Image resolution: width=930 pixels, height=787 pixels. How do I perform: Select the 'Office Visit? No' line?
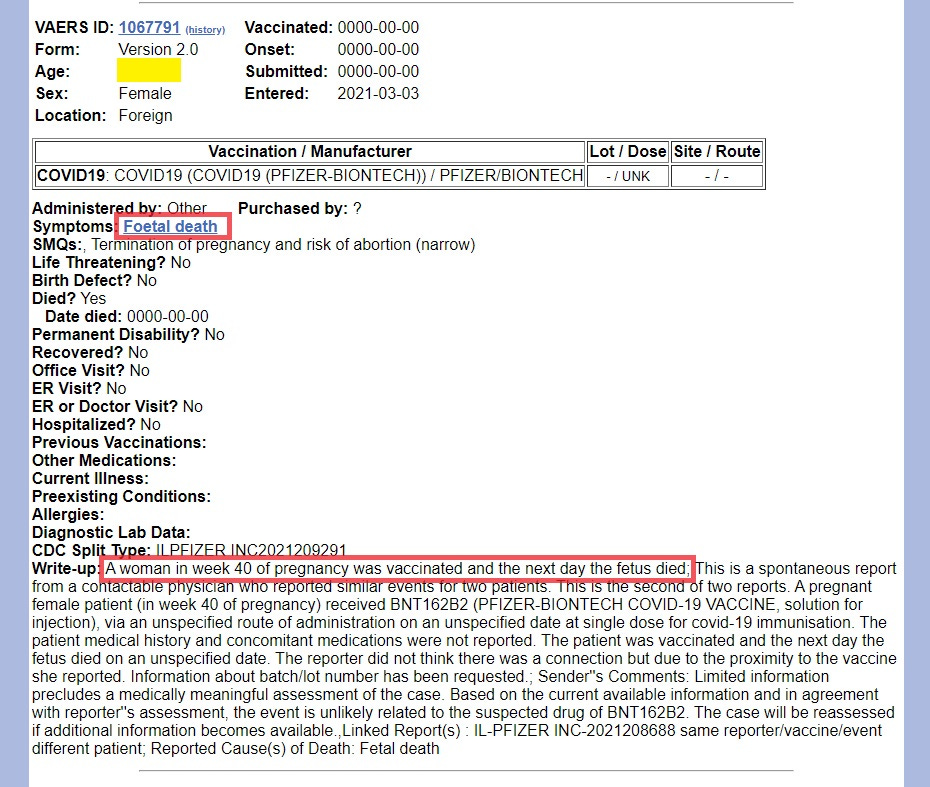pos(91,370)
